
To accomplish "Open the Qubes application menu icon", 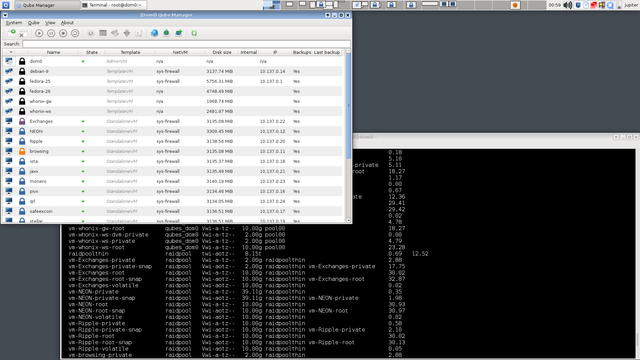I will [x=6, y=5].
